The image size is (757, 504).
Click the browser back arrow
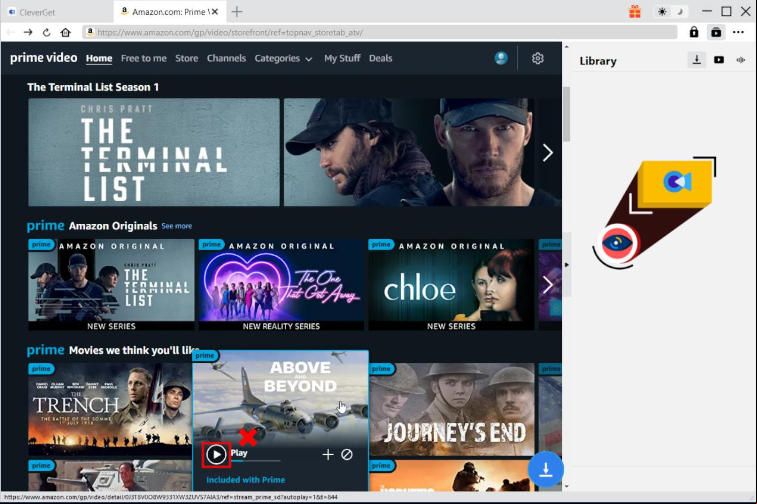coord(10,32)
